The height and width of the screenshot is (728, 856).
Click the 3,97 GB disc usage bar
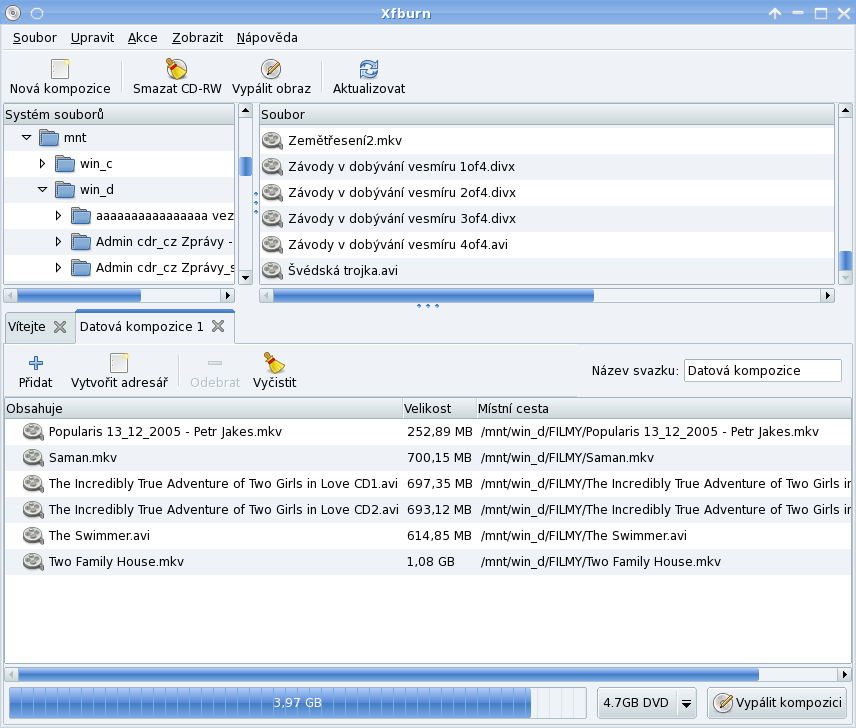click(x=298, y=703)
